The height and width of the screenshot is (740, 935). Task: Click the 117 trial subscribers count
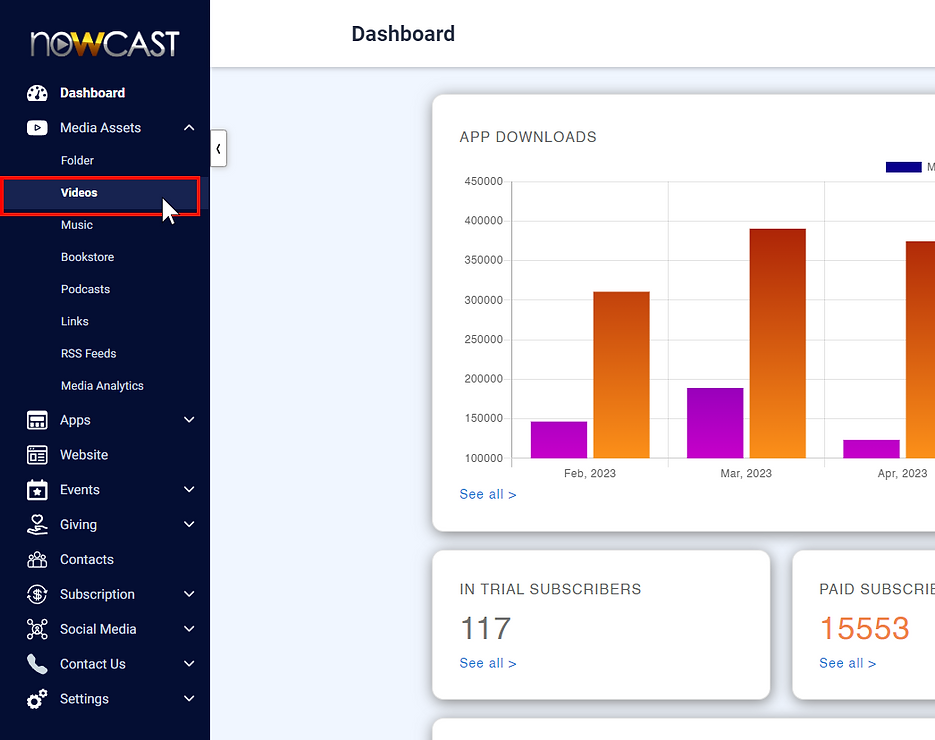click(485, 628)
